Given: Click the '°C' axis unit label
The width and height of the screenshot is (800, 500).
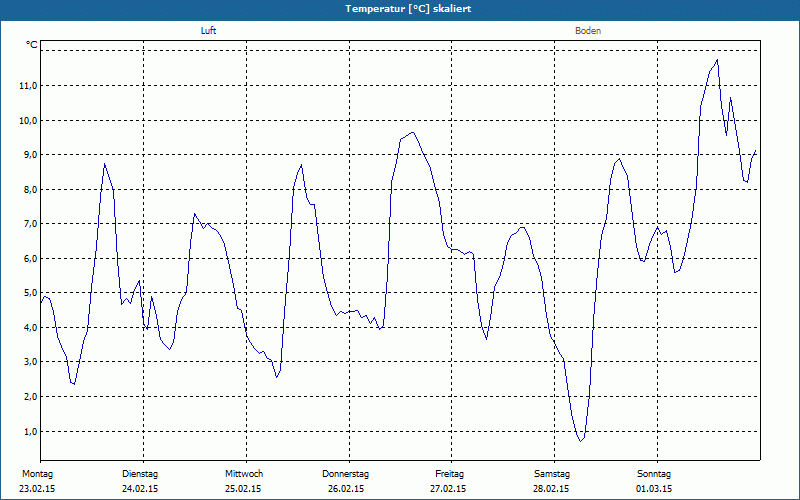Looking at the screenshot, I should pyautogui.click(x=32, y=45).
